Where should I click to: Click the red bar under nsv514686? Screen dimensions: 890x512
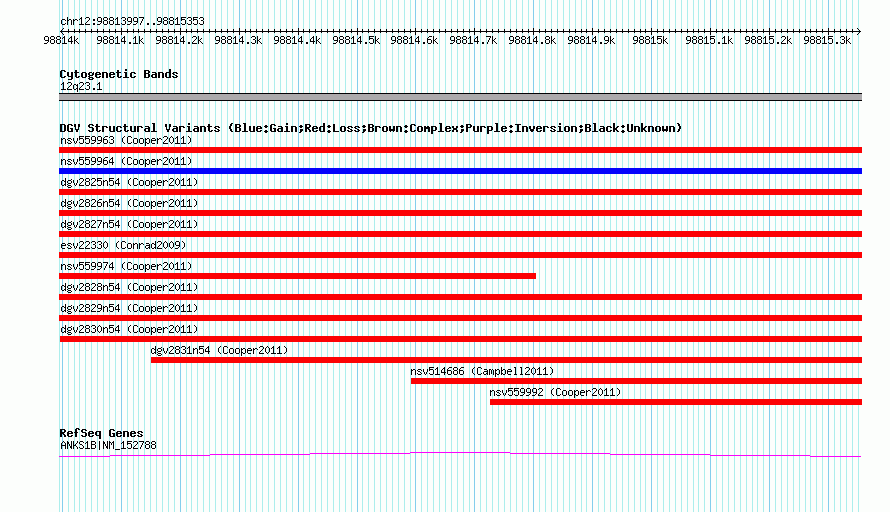[636, 381]
